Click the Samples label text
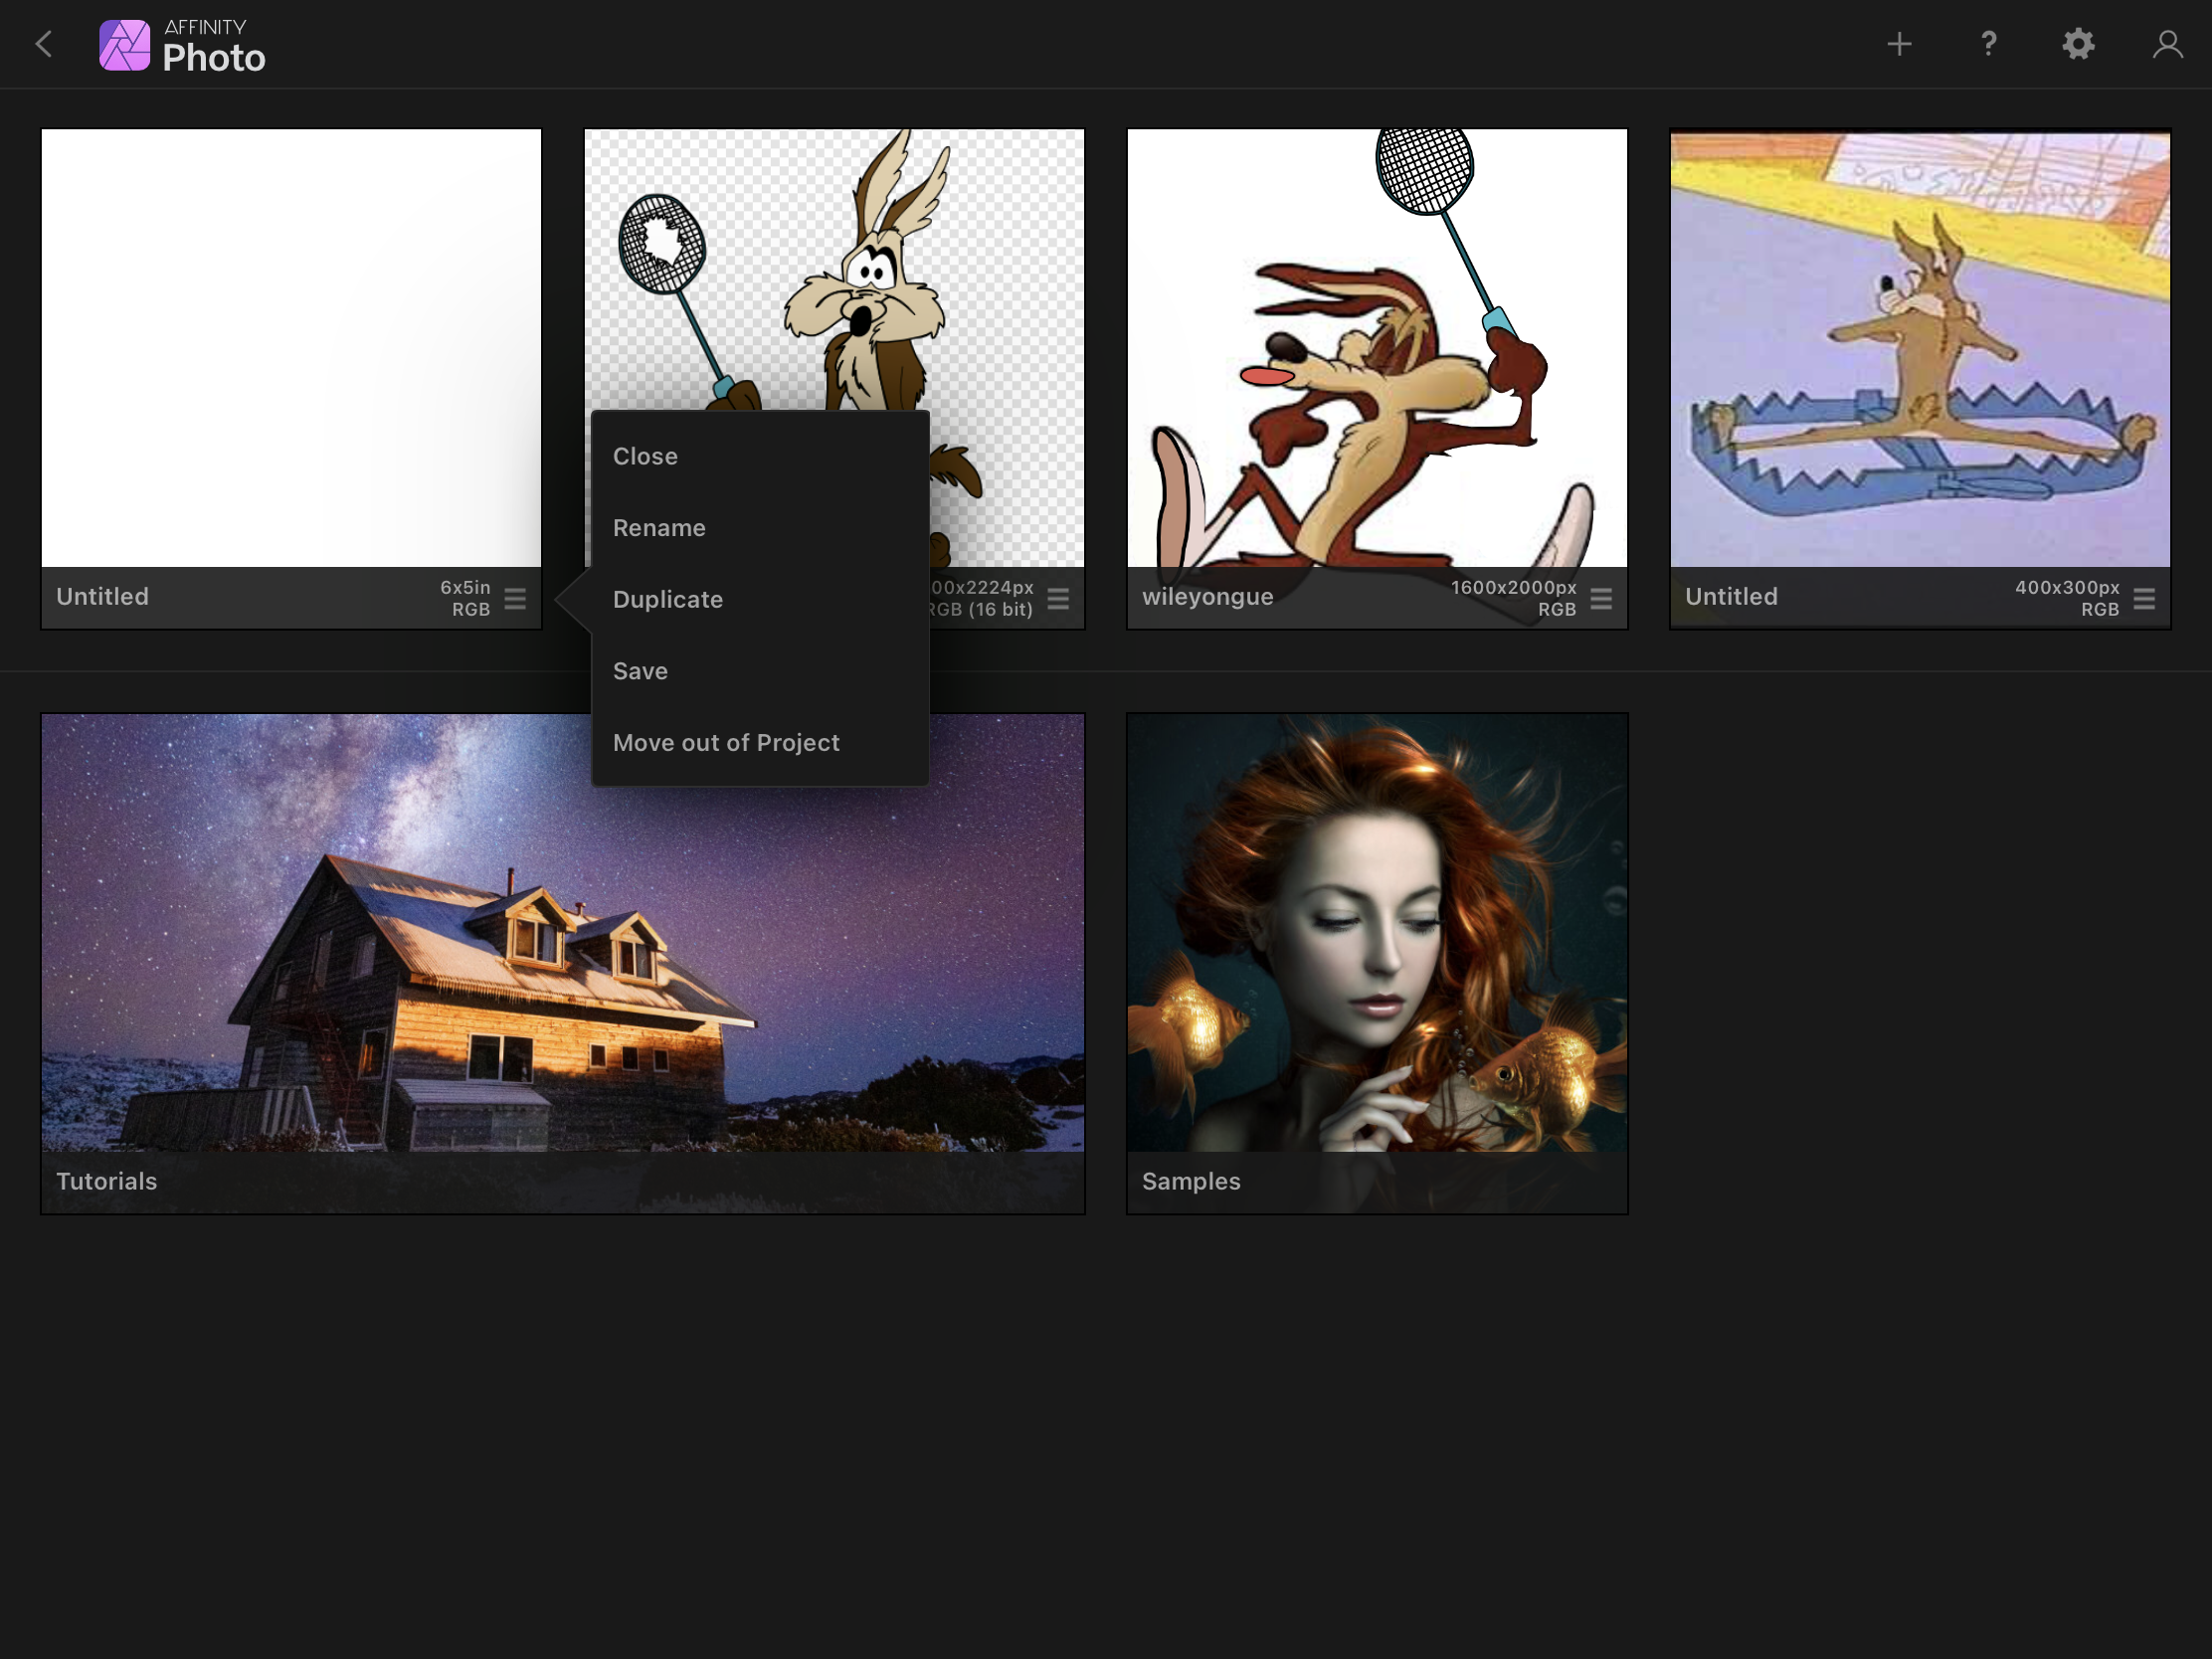Screen dimensions: 2212x1659 [x=1191, y=1181]
